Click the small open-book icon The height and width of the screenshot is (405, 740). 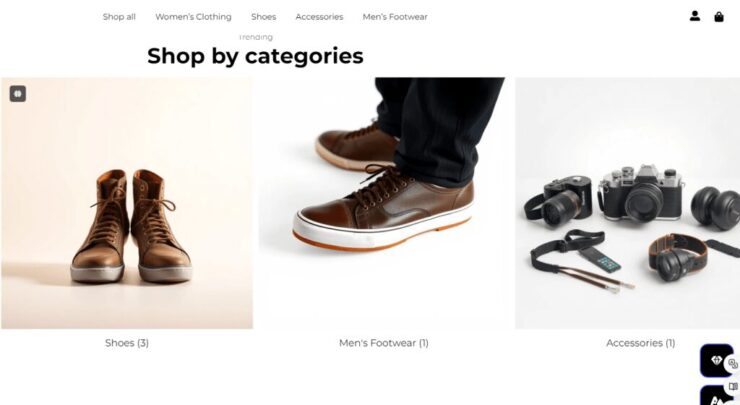[733, 387]
